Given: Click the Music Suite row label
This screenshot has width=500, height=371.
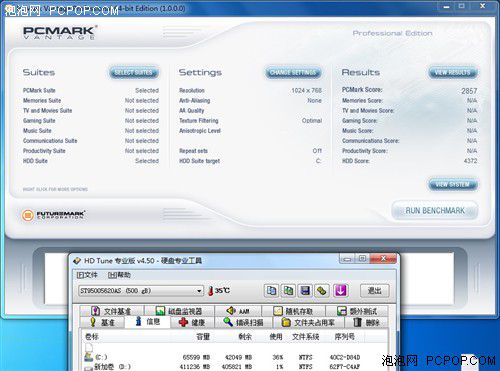Looking at the screenshot, I should (x=37, y=131).
